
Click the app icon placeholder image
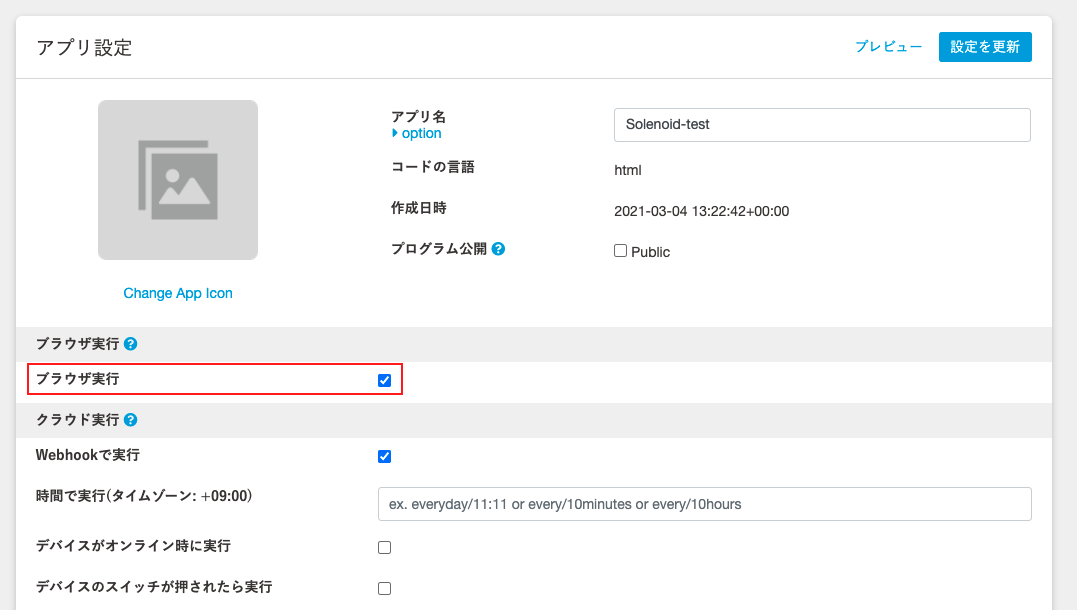pos(178,180)
